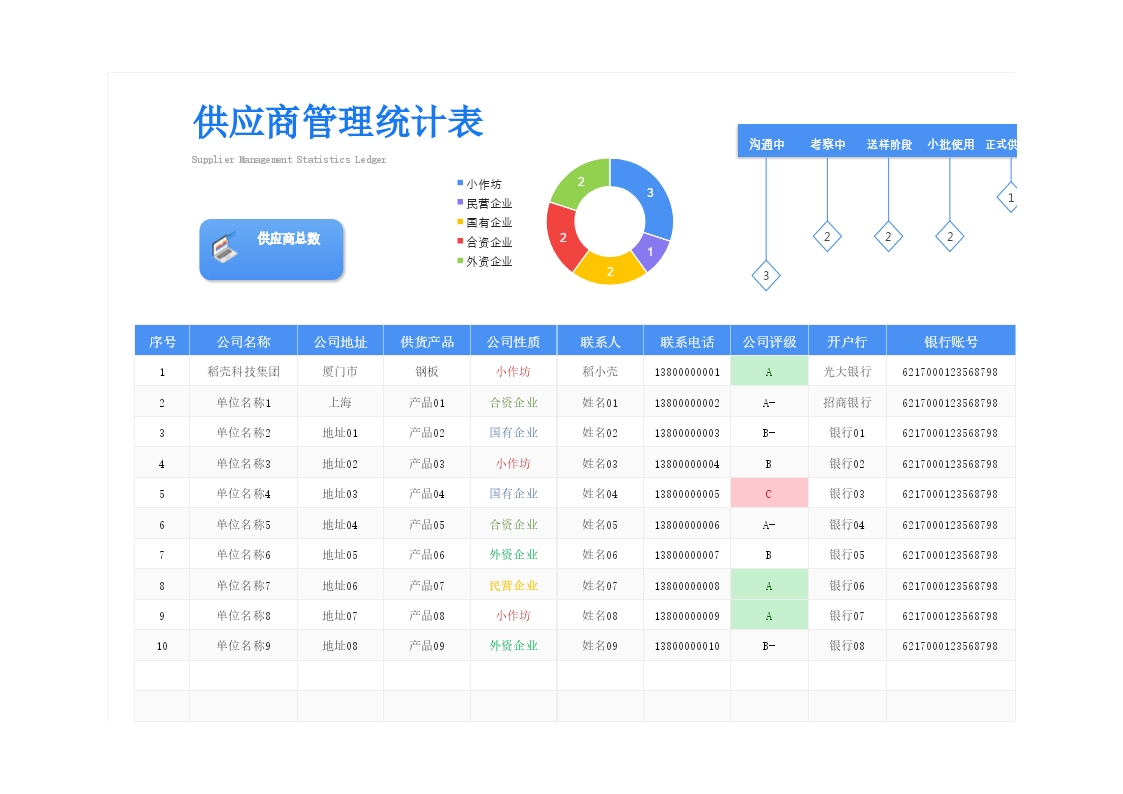Click phone number 13800000003
This screenshot has width=1123, height=794.
pyautogui.click(x=687, y=433)
